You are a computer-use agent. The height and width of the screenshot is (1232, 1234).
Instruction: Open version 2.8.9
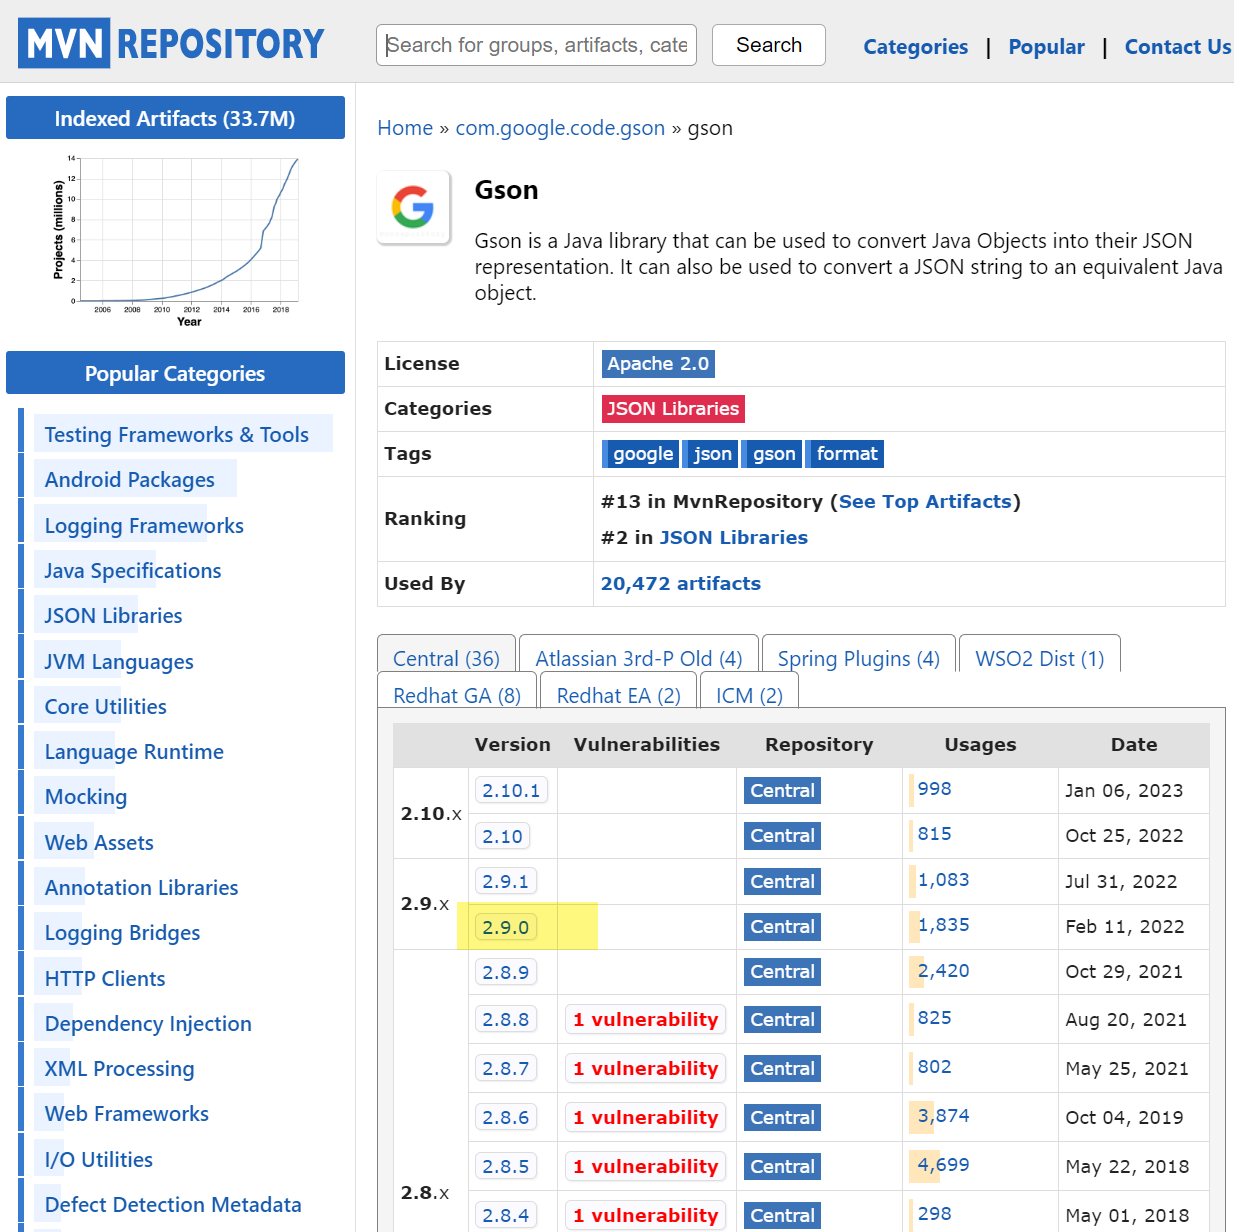(505, 972)
